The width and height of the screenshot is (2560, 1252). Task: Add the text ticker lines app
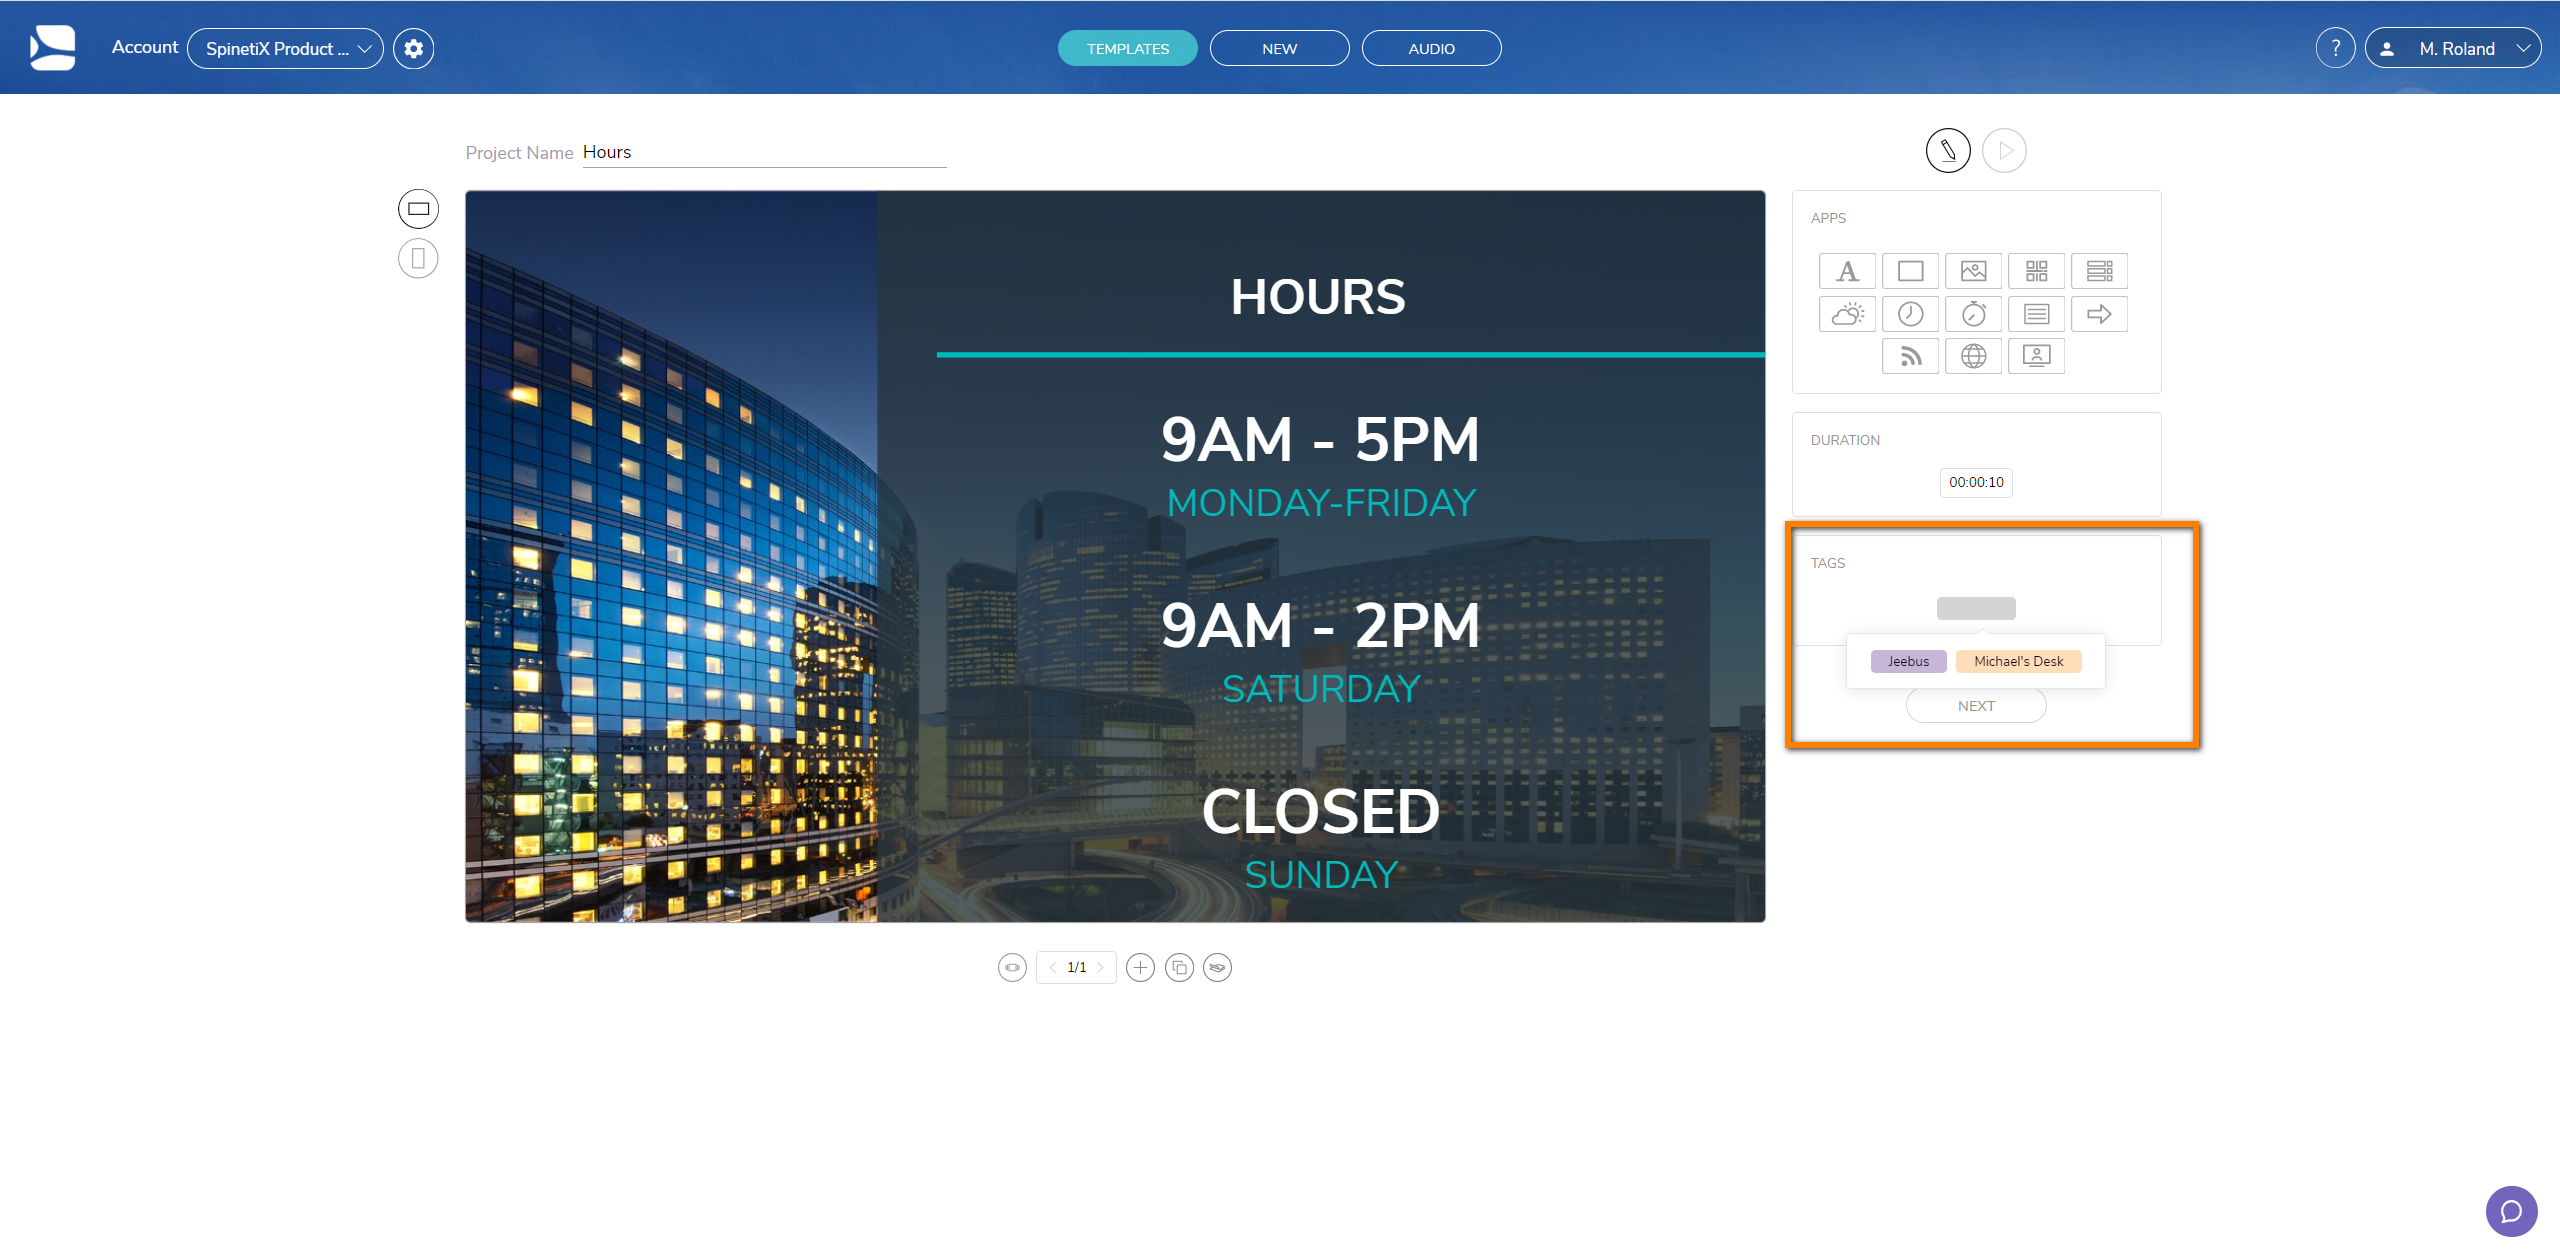click(x=2036, y=314)
